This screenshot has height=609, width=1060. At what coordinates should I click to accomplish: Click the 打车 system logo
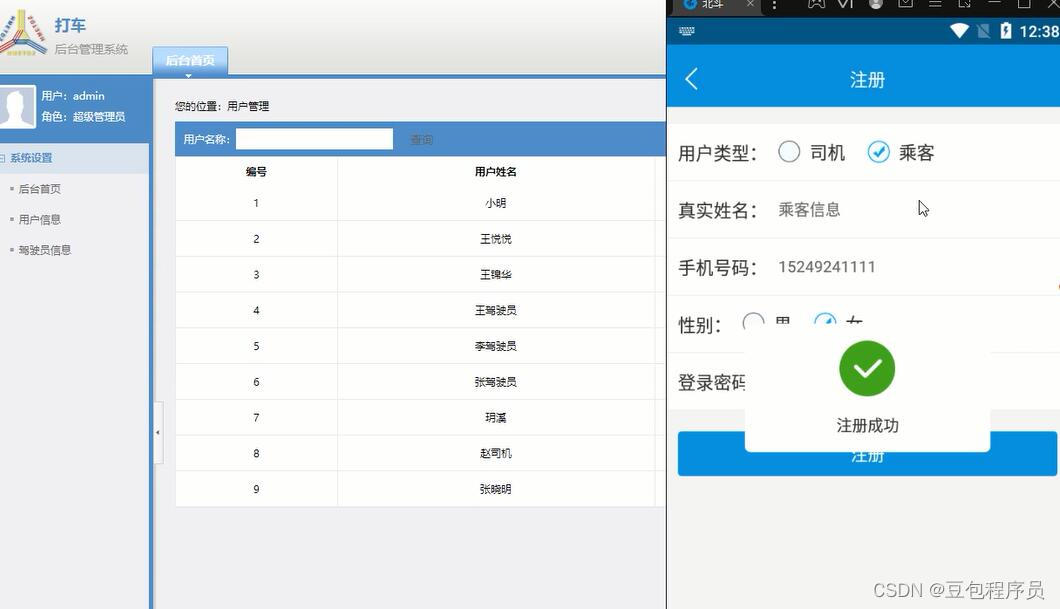click(x=24, y=32)
